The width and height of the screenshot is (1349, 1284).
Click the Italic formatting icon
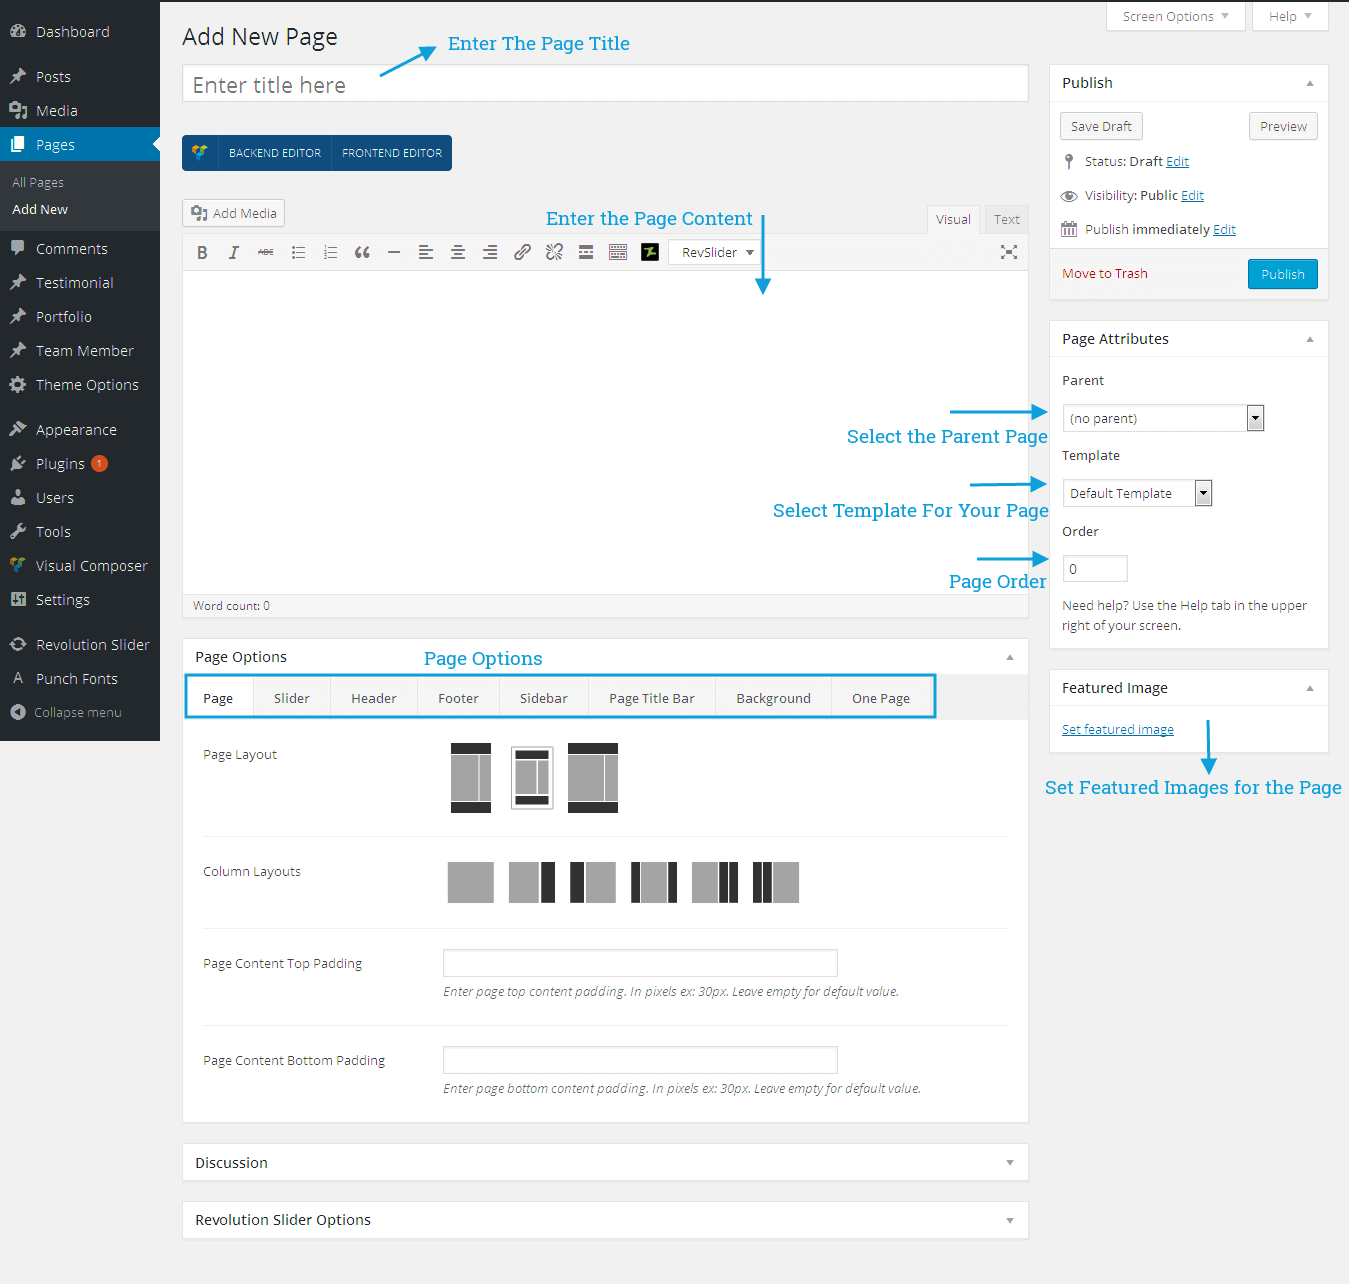tap(234, 253)
